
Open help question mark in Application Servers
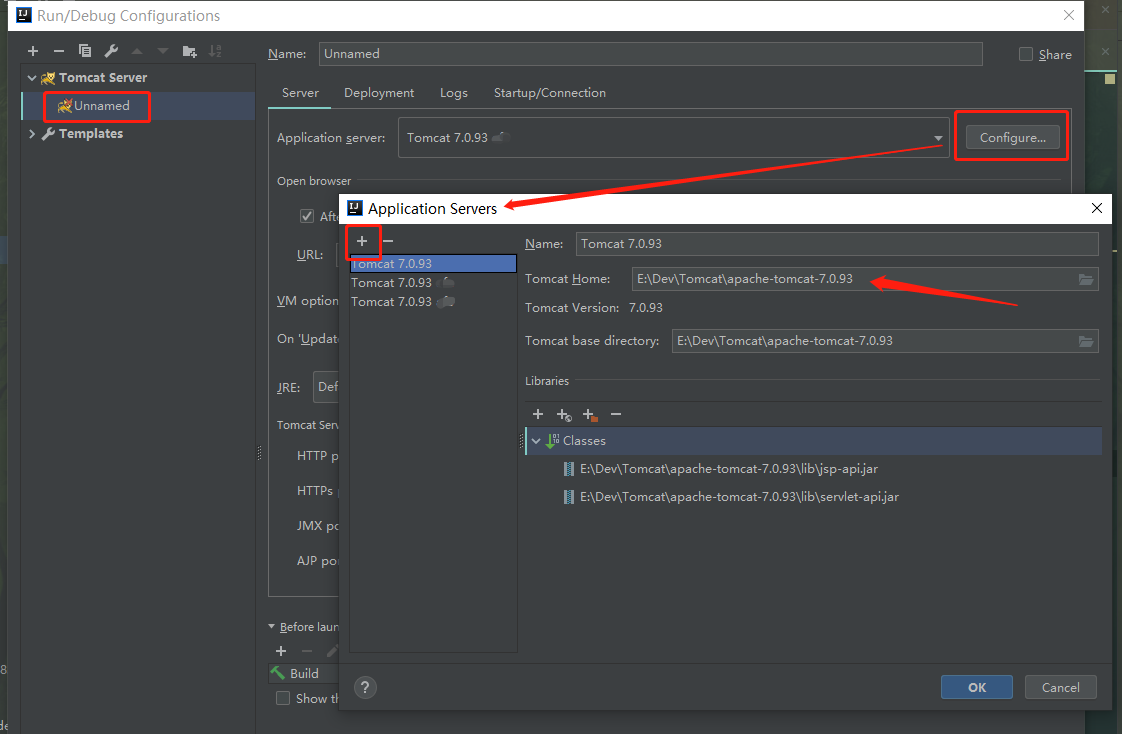(x=365, y=687)
